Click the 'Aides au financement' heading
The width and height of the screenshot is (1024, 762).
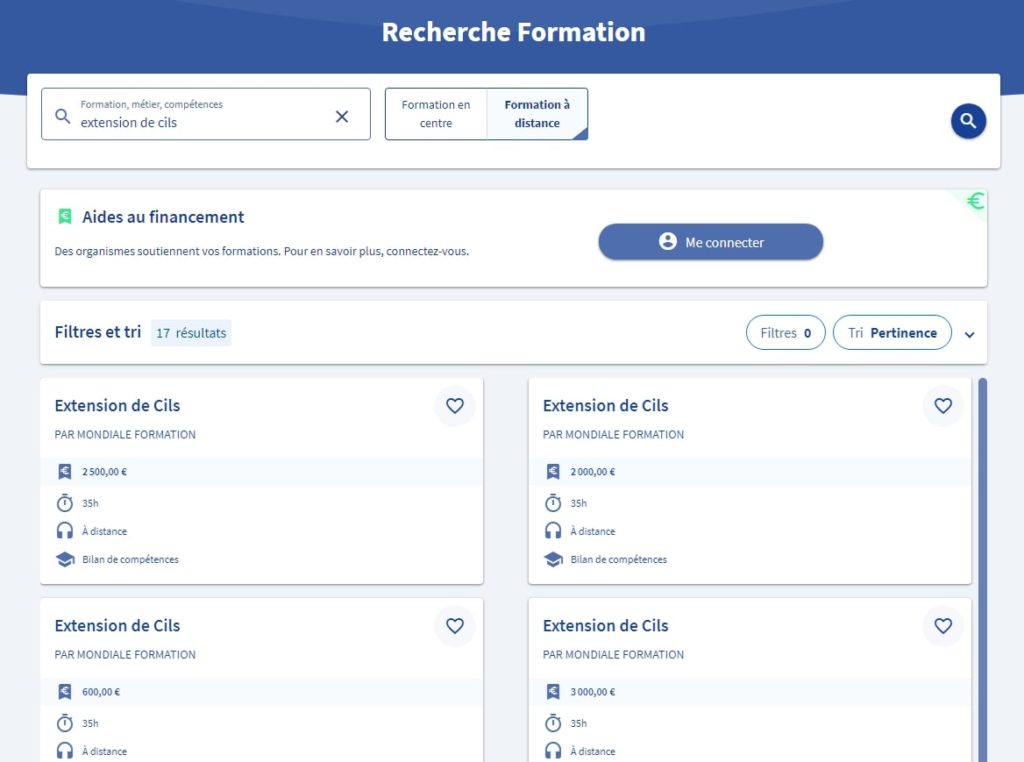(163, 217)
